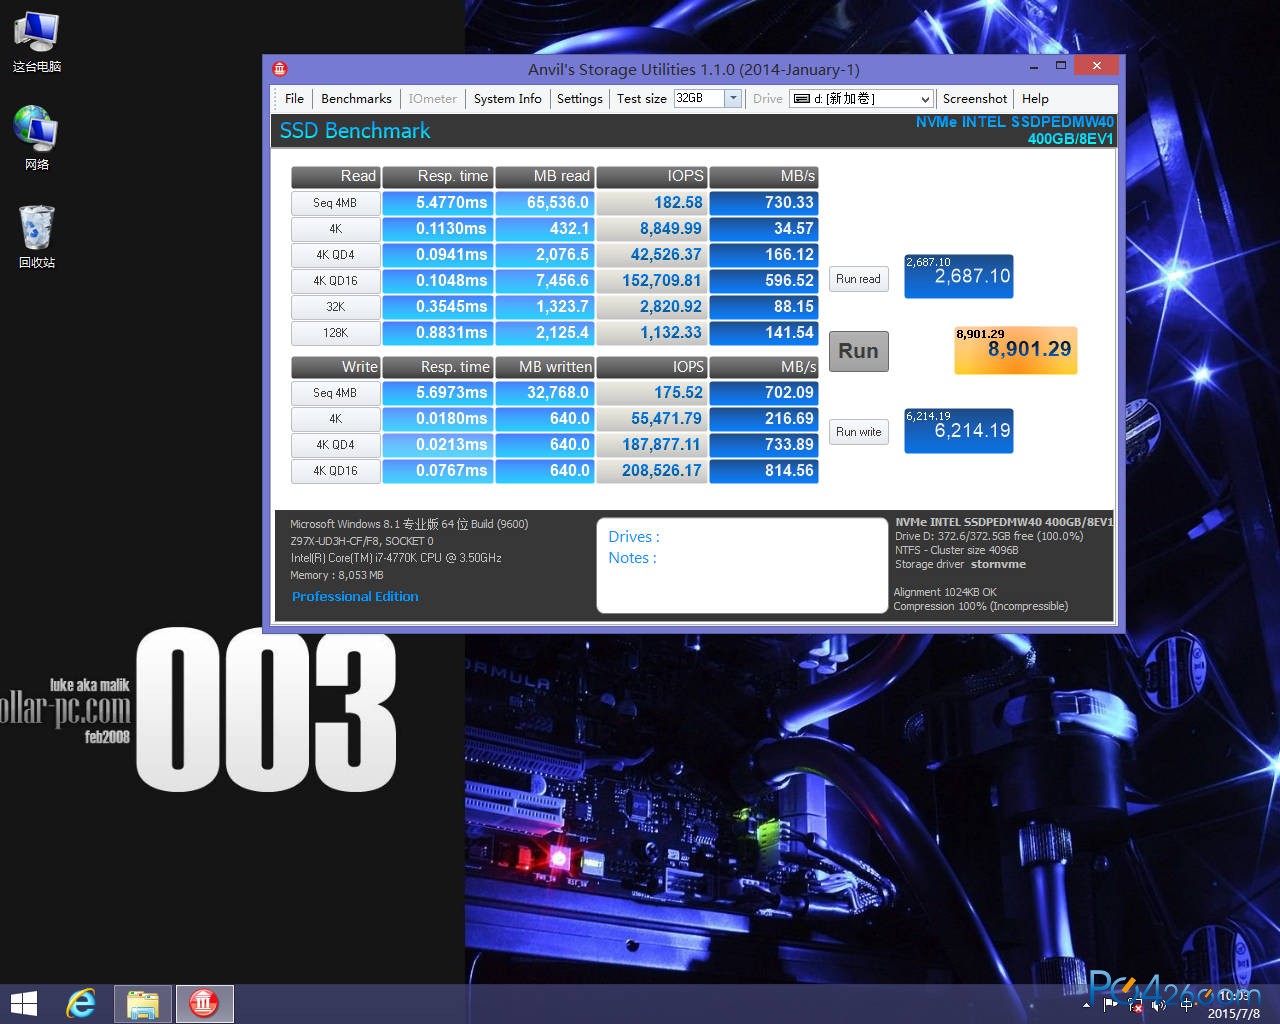1280x1024 pixels.
Task: Click the SSD Benchmark heading
Action: [x=355, y=131]
